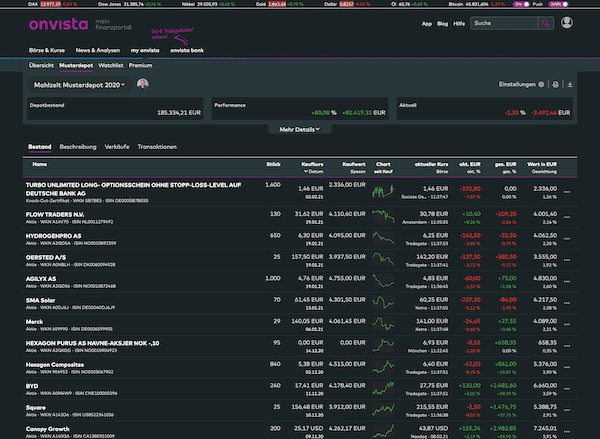Screen dimensions: 600x439
Task: Toggle the Dark mode switch
Action: (x=558, y=4)
